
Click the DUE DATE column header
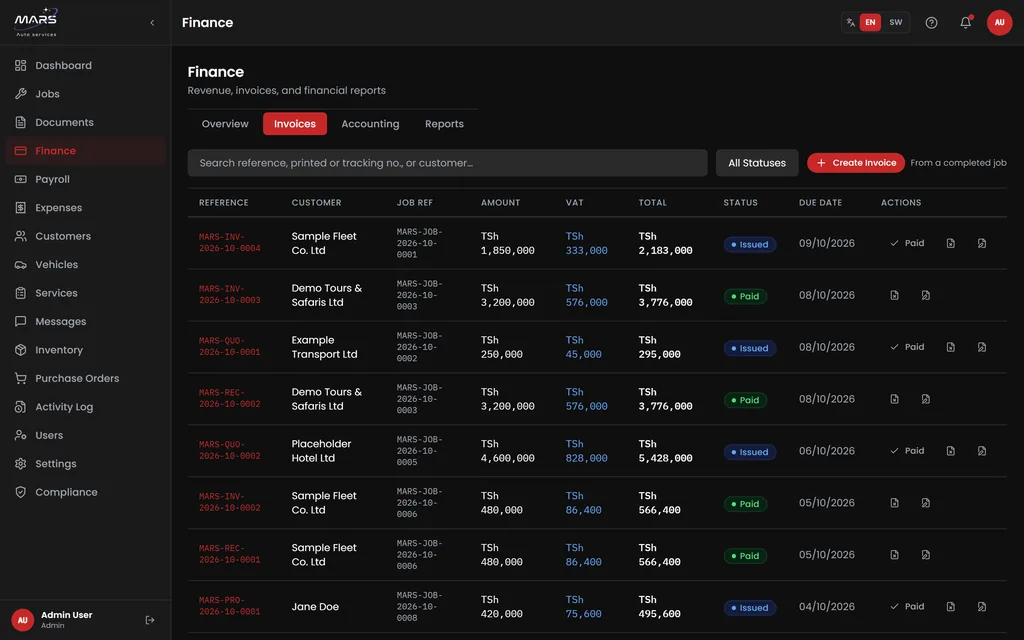[x=820, y=202]
